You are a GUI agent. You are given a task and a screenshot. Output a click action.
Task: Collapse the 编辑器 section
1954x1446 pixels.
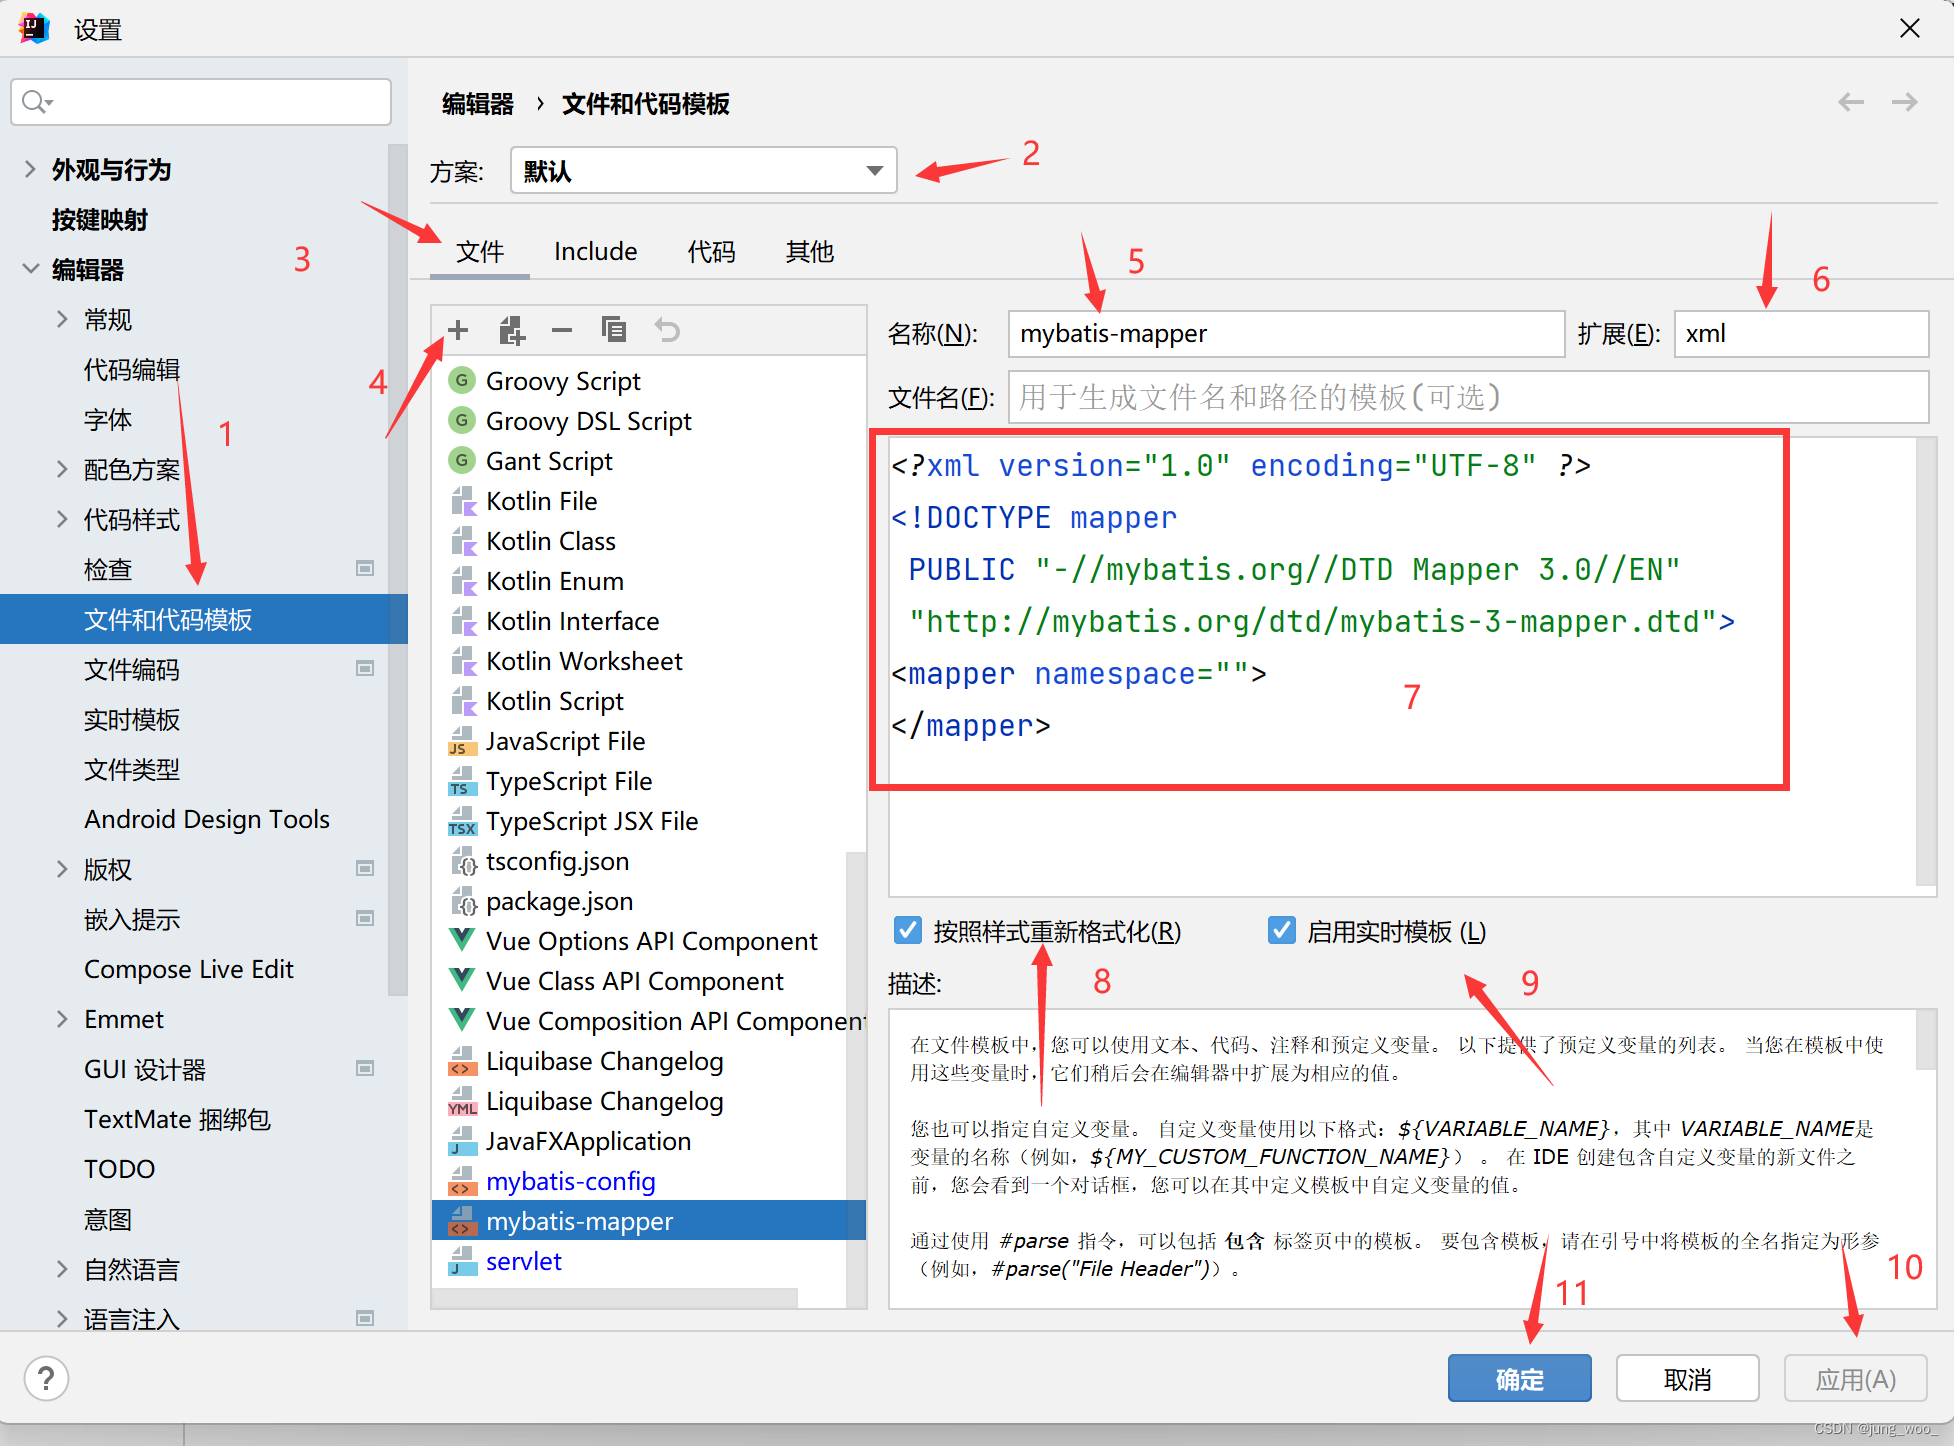coord(30,268)
